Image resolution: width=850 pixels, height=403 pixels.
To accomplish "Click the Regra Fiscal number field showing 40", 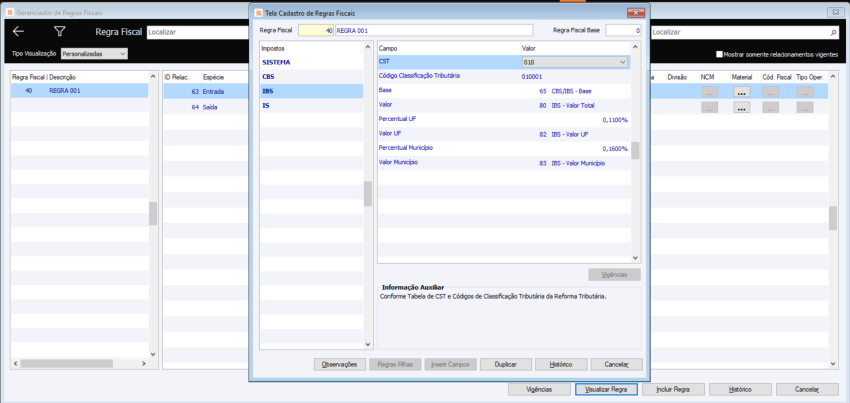I will click(x=315, y=31).
